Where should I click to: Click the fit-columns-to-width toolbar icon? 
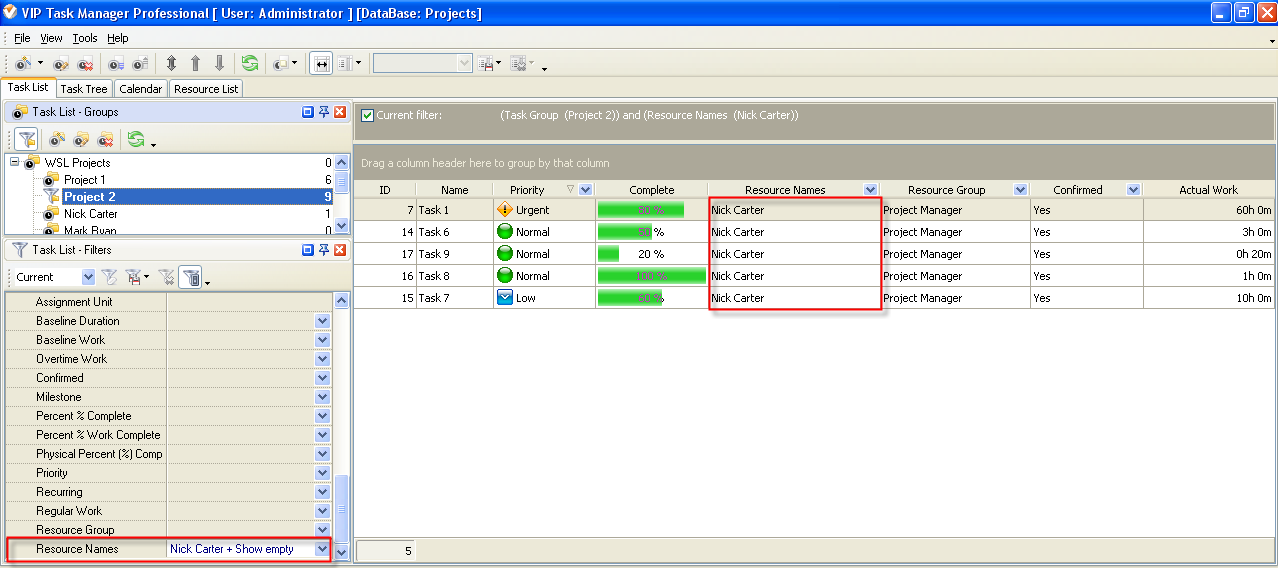321,63
